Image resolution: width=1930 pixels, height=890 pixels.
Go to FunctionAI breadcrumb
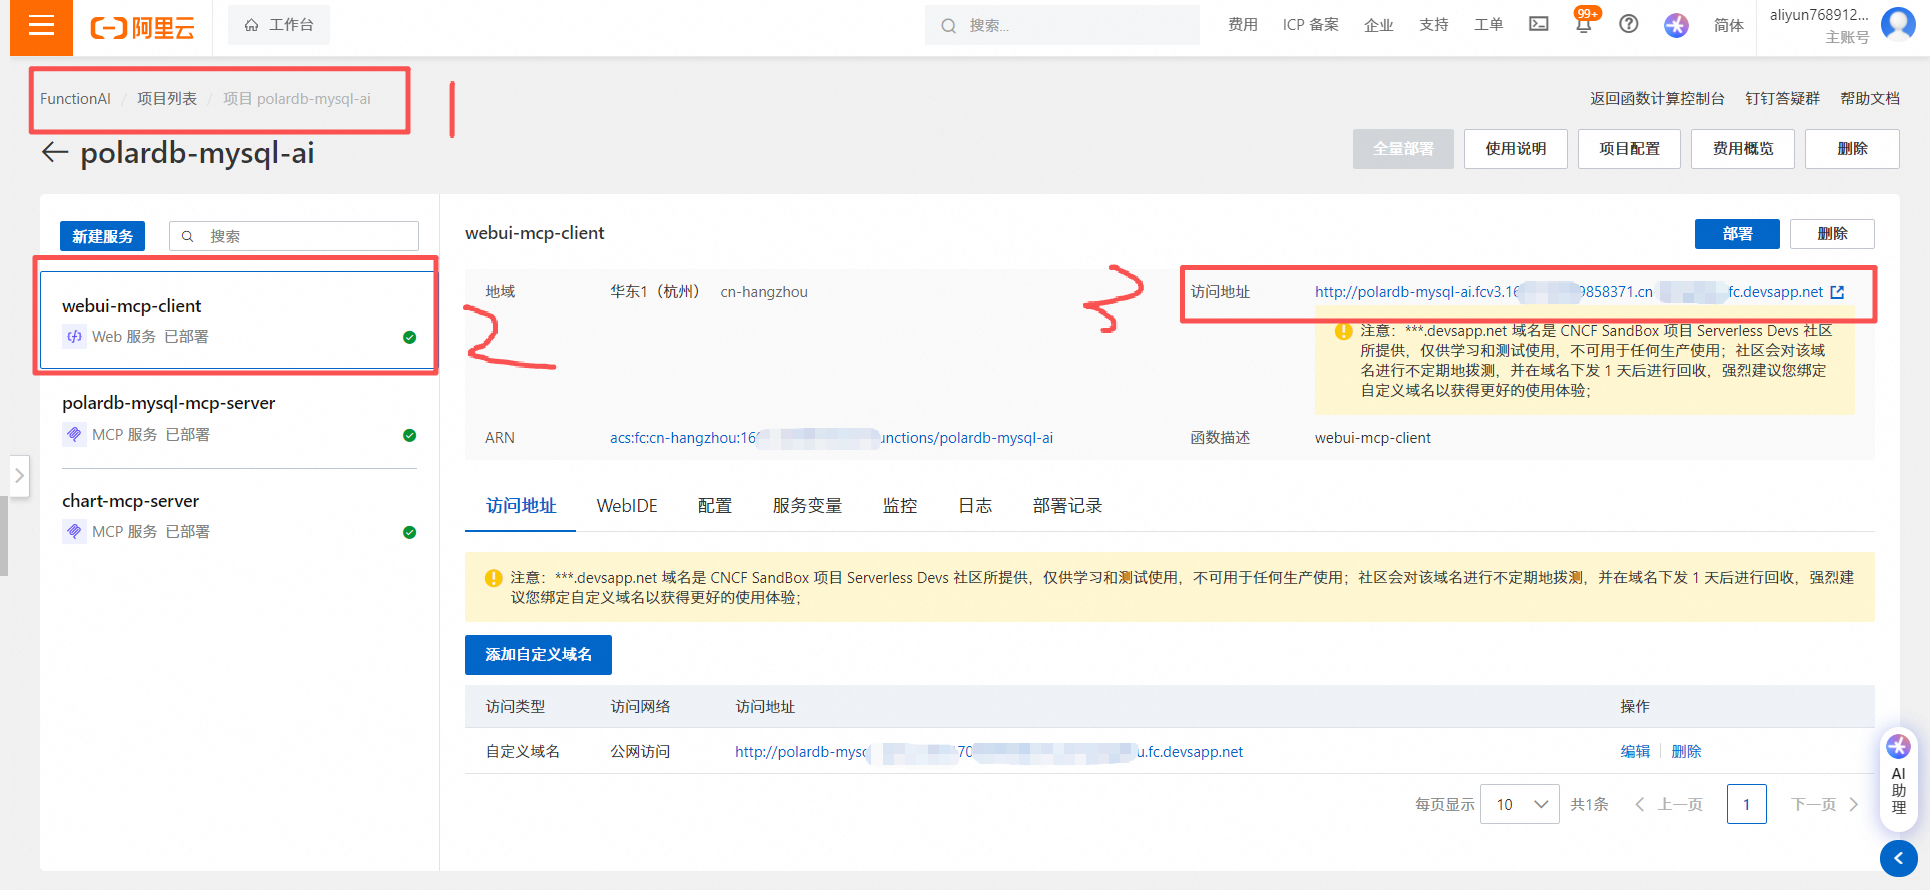coord(75,99)
